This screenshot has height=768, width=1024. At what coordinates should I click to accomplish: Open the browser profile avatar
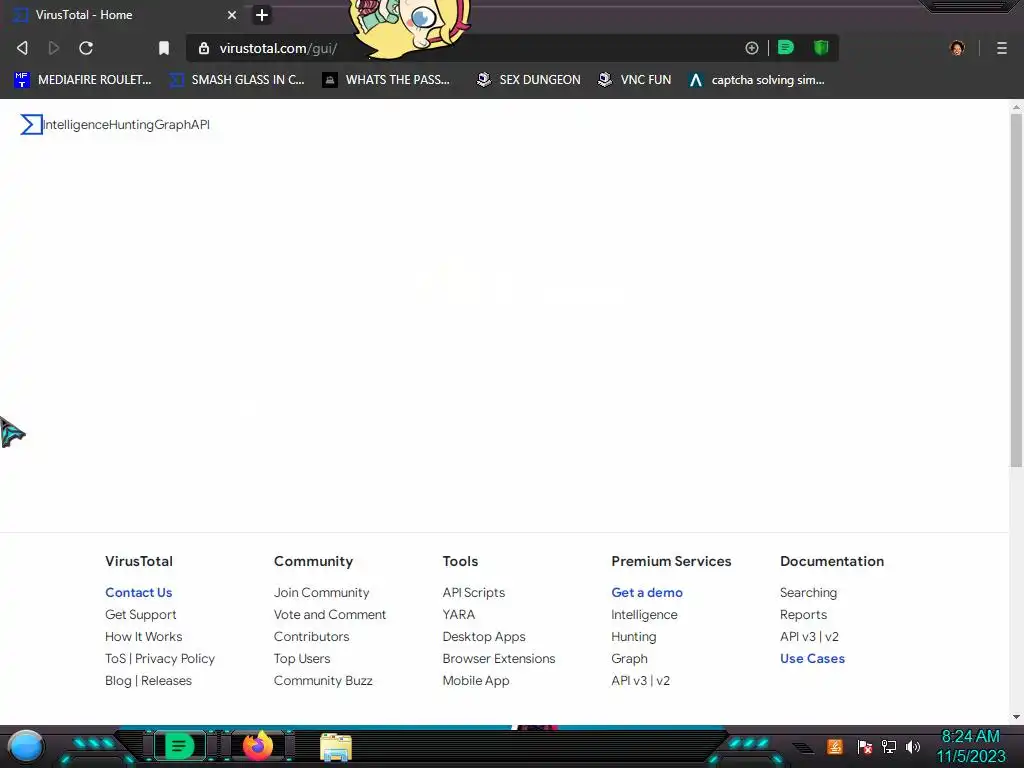pos(957,48)
